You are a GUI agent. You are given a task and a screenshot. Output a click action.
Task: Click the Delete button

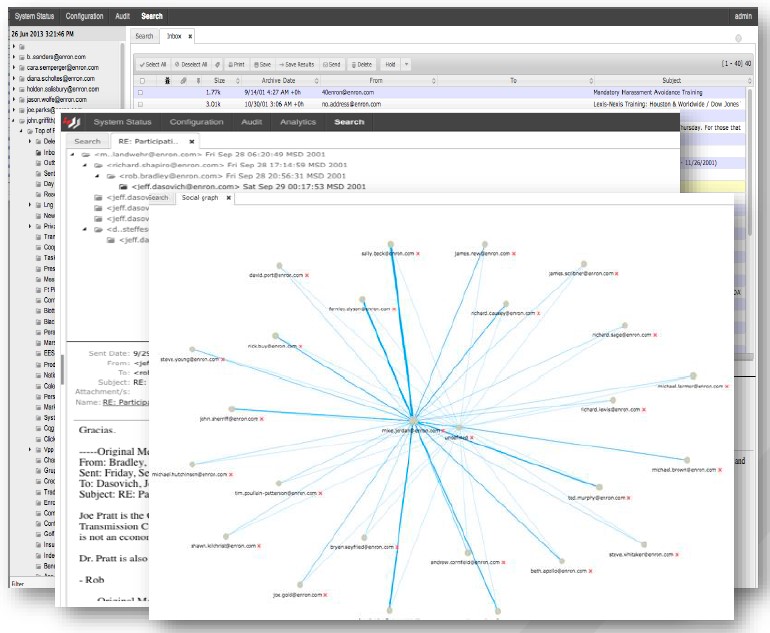[x=362, y=64]
